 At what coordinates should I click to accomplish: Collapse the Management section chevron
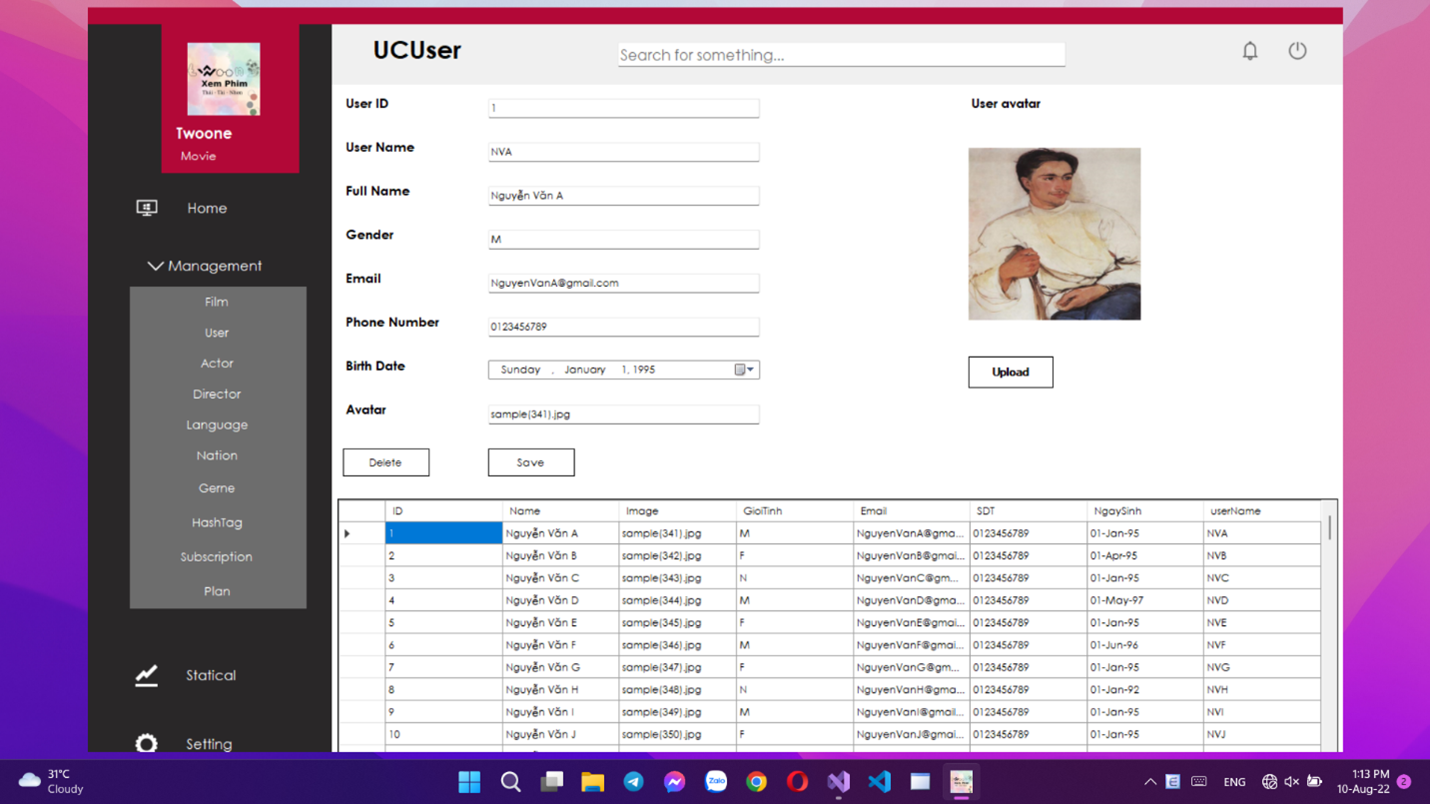pyautogui.click(x=155, y=266)
